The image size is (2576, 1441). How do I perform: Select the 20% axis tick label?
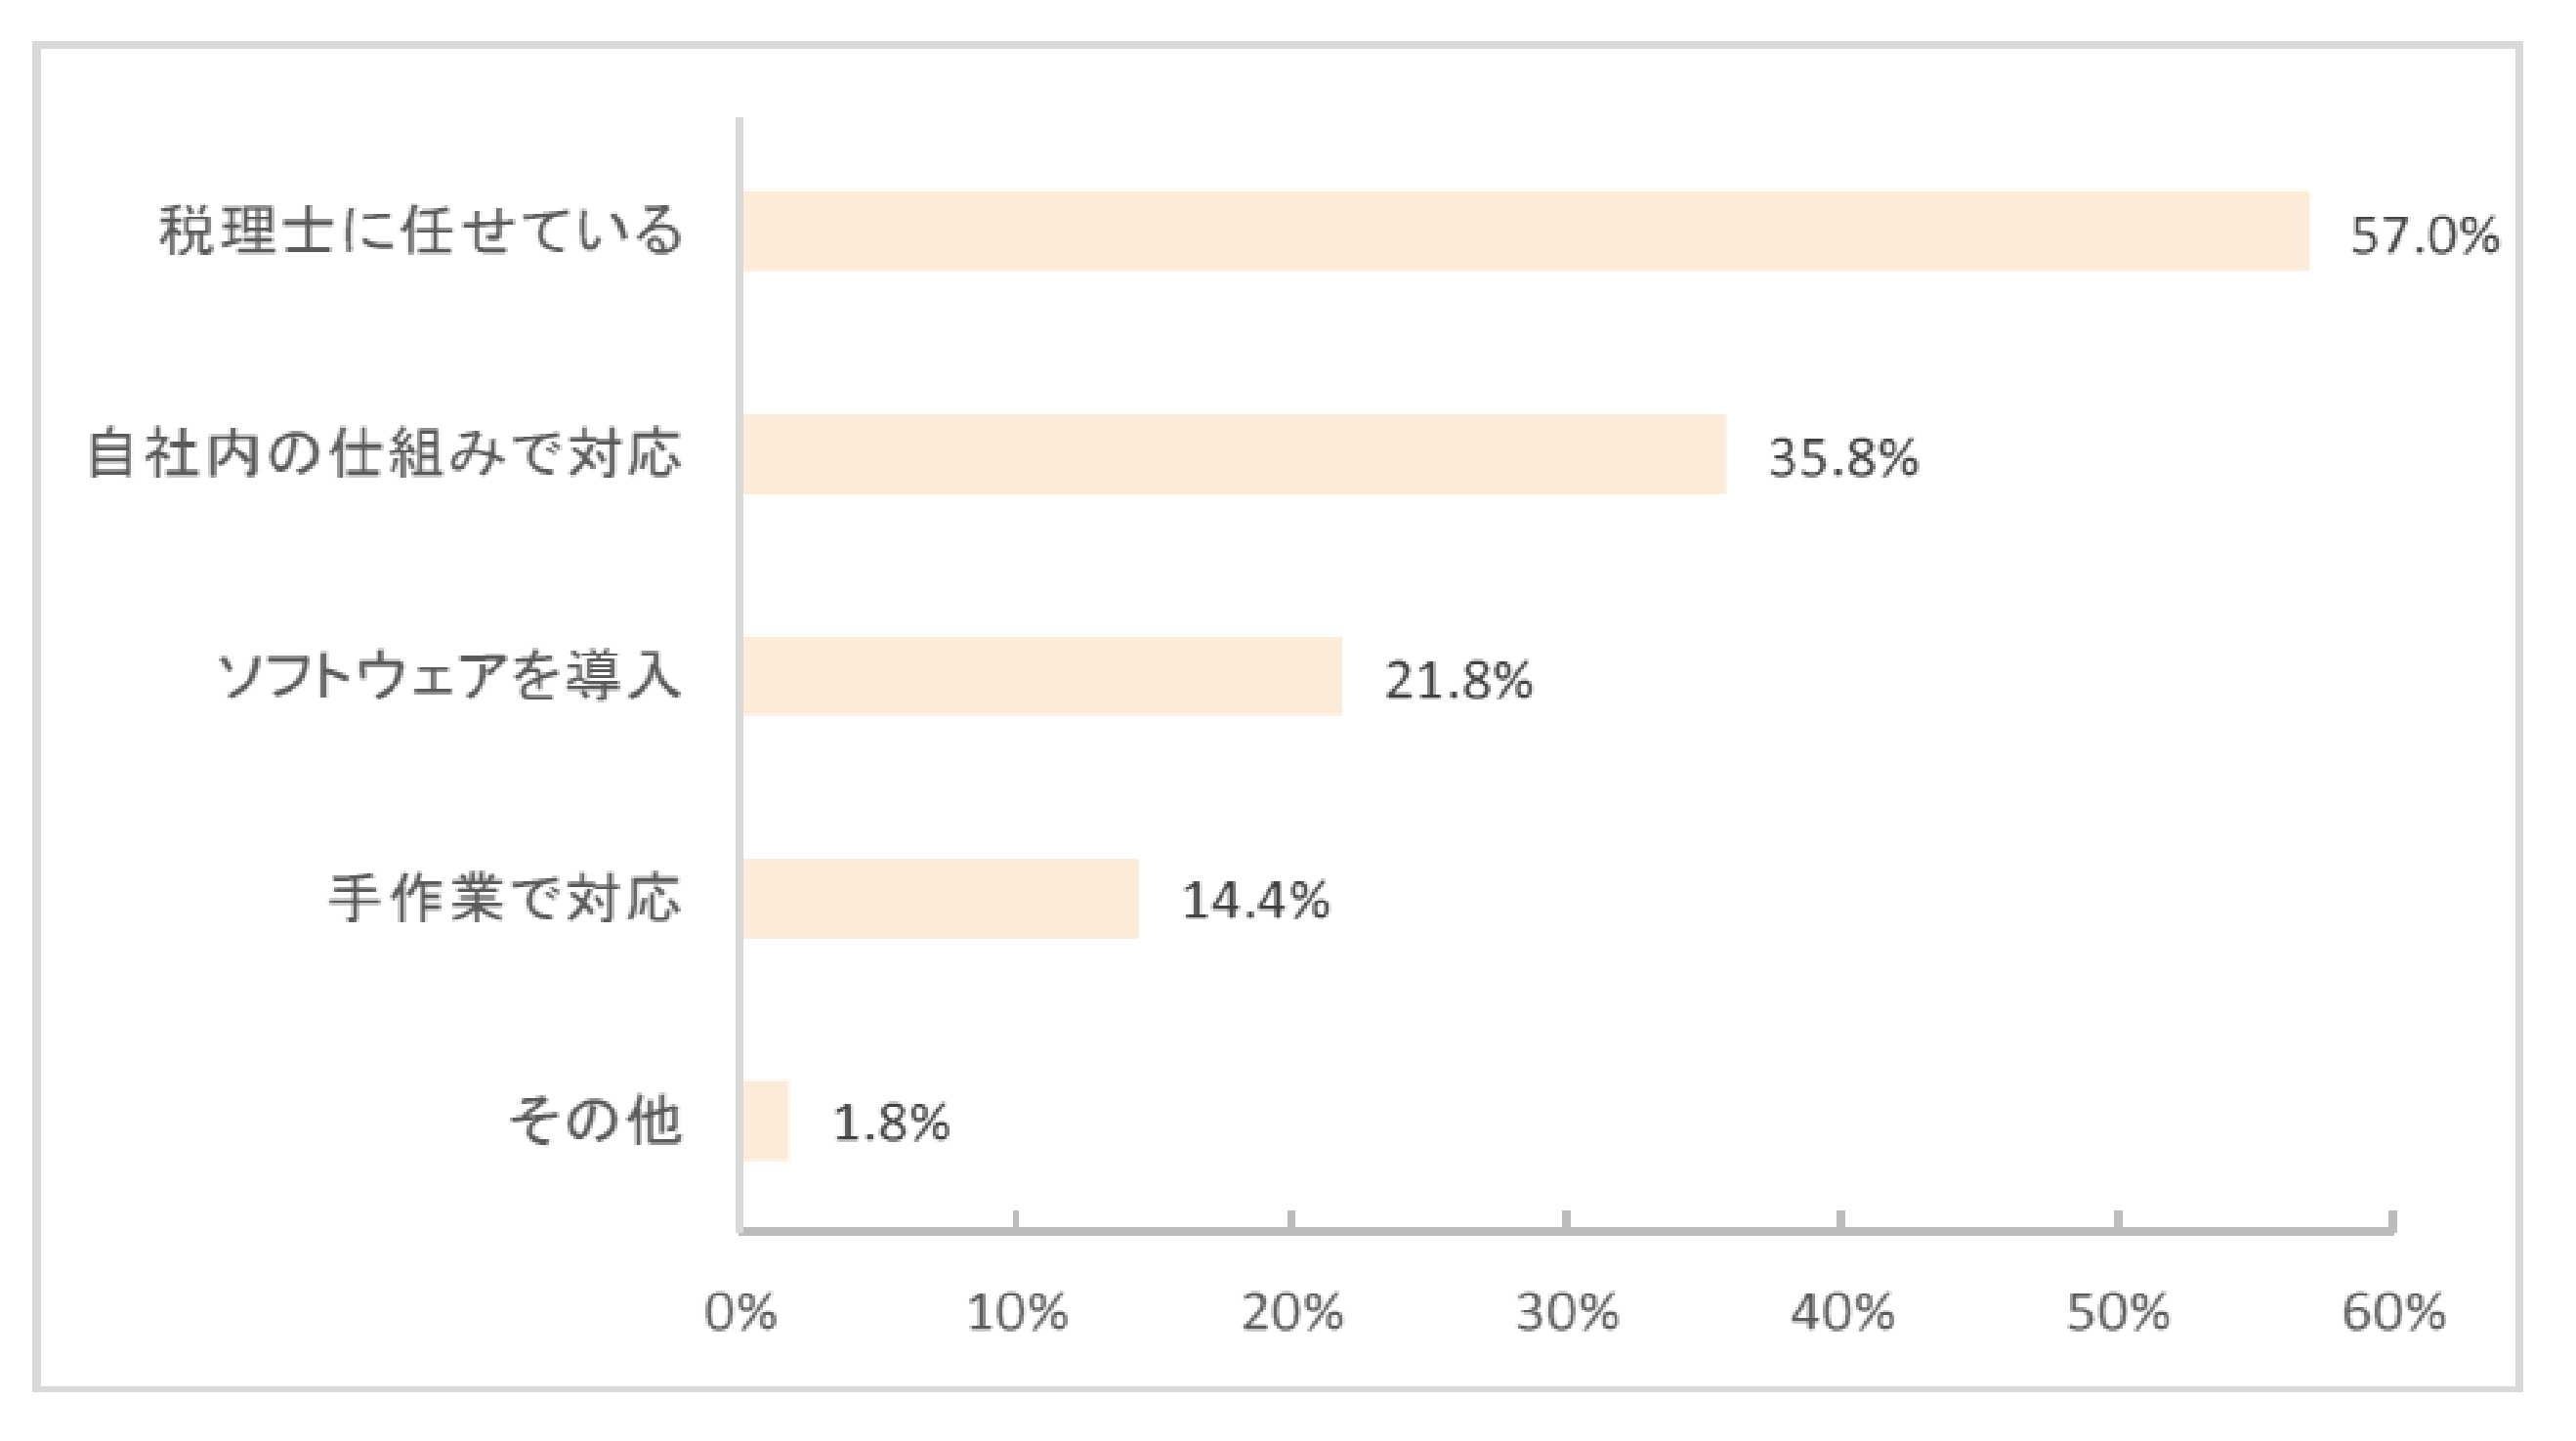[1291, 1313]
